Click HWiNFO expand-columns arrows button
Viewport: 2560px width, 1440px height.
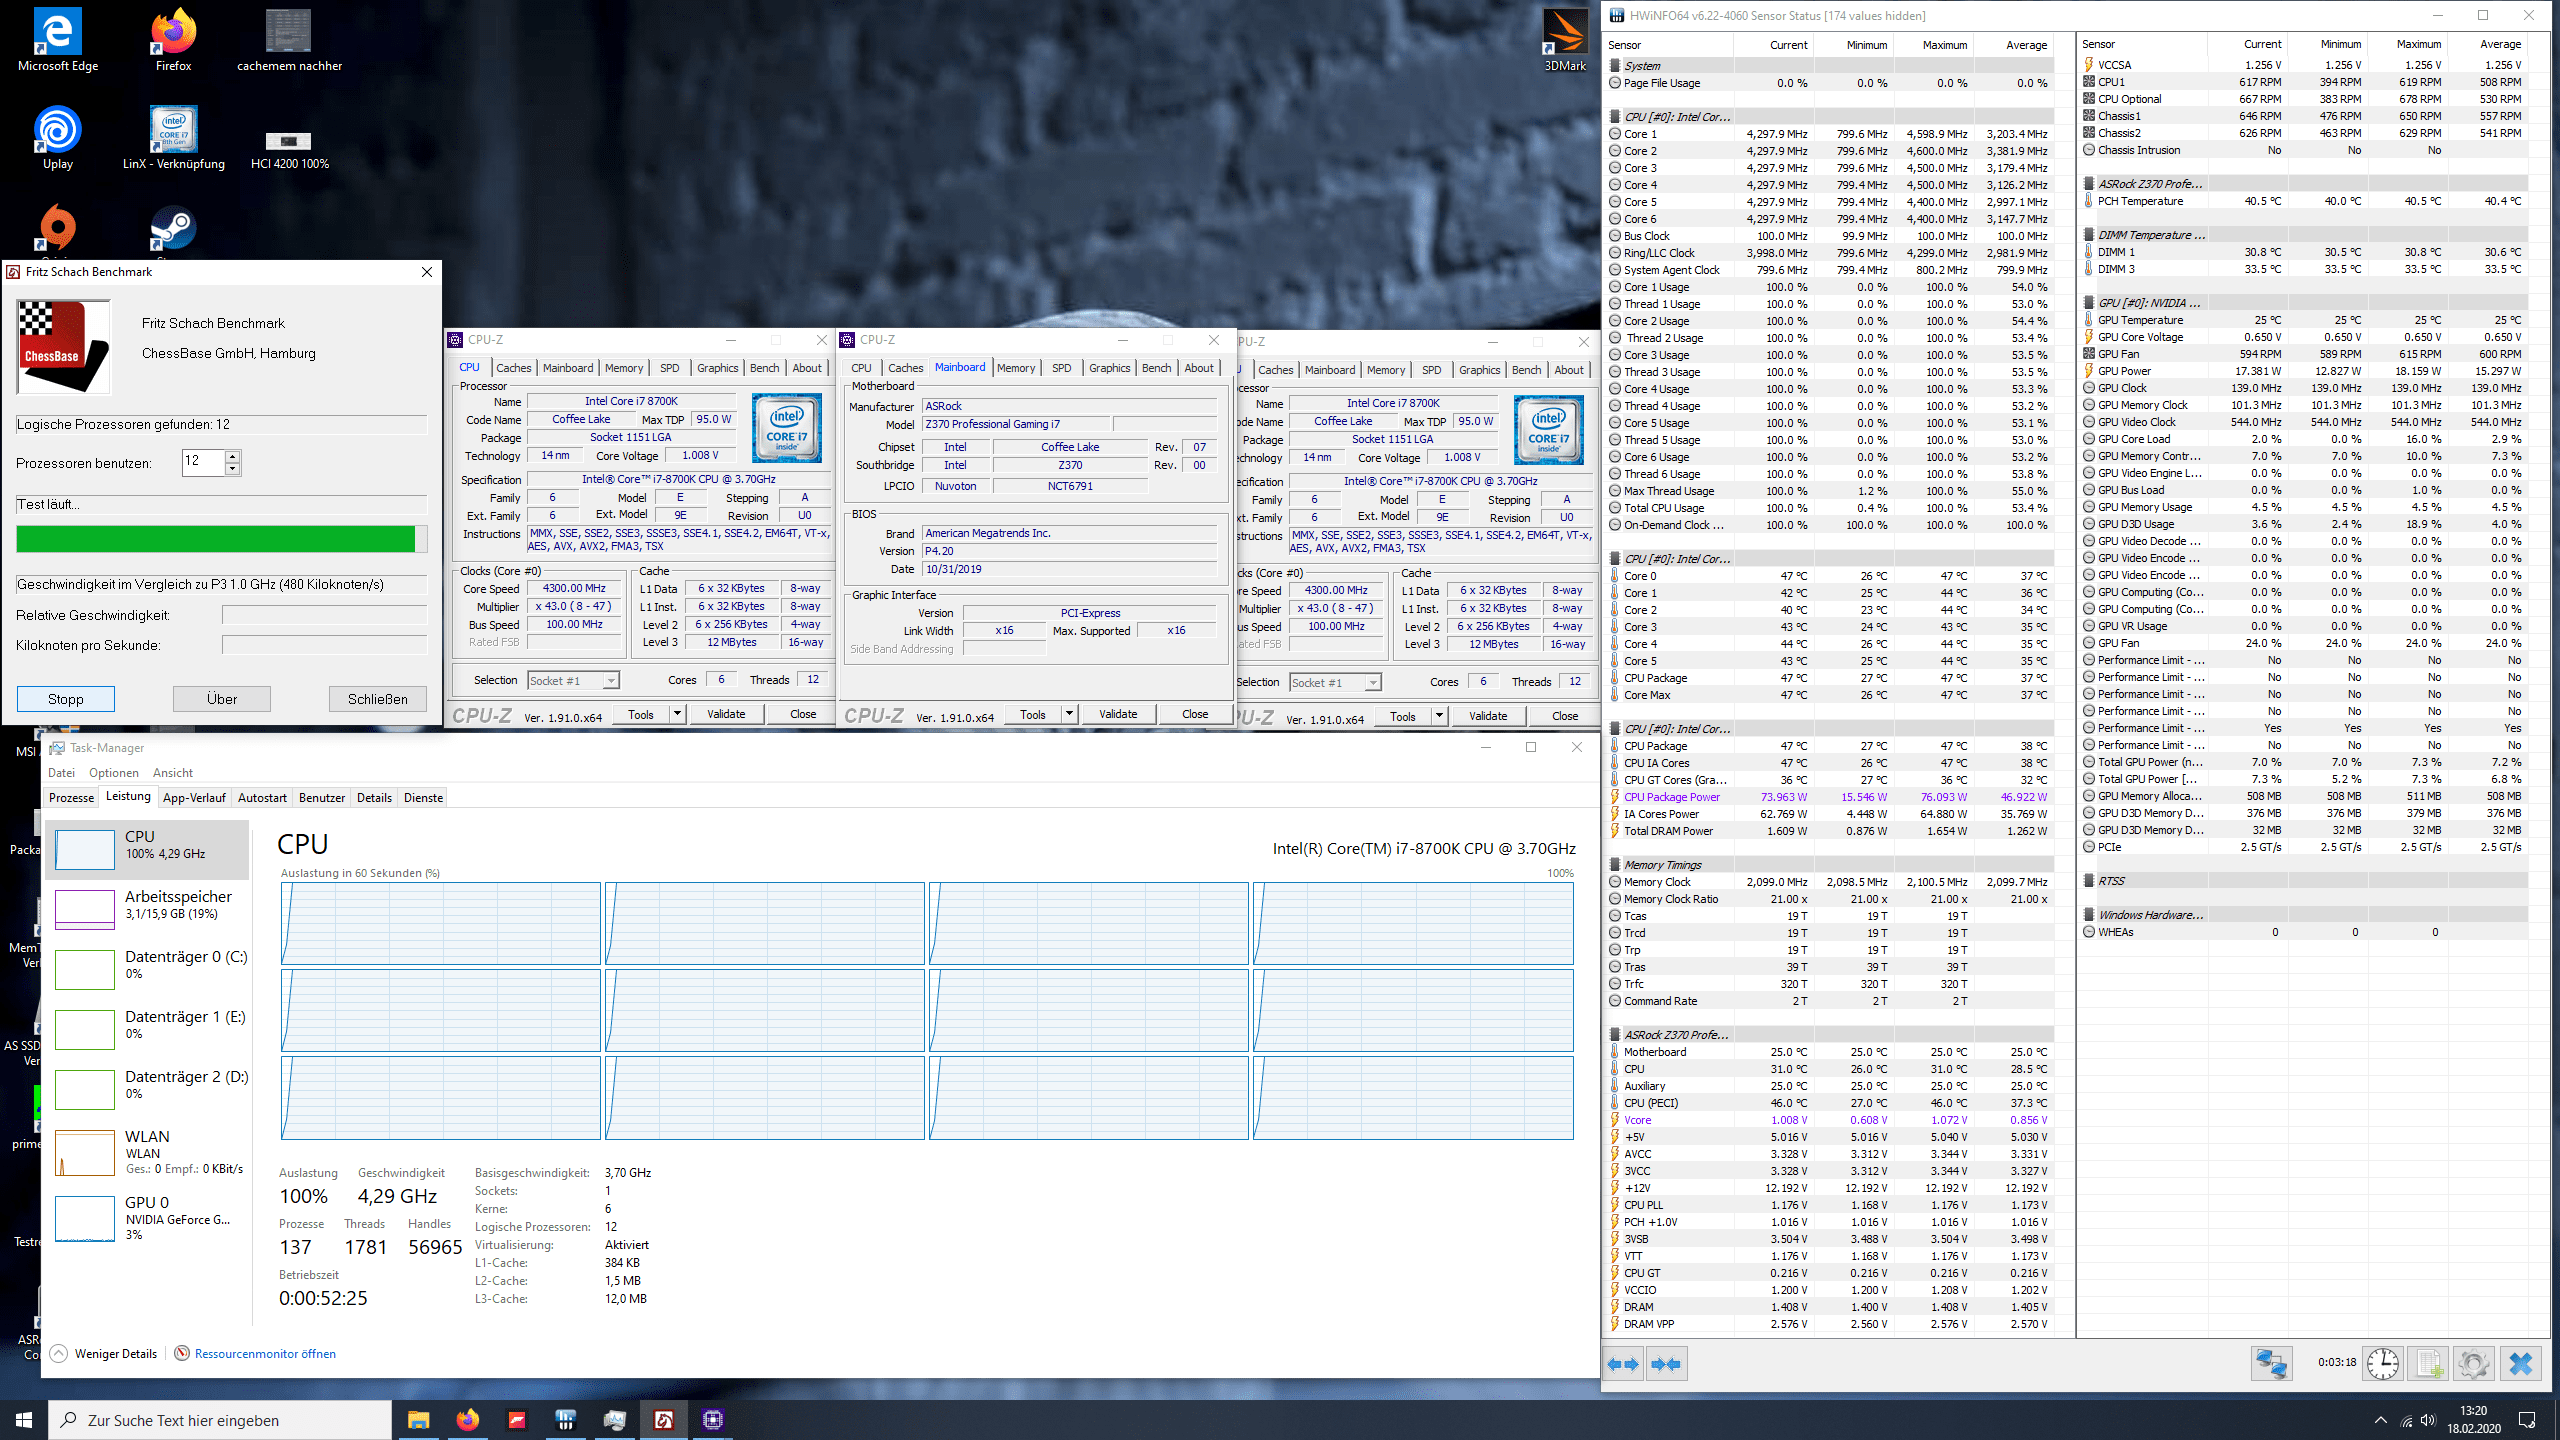1624,1364
